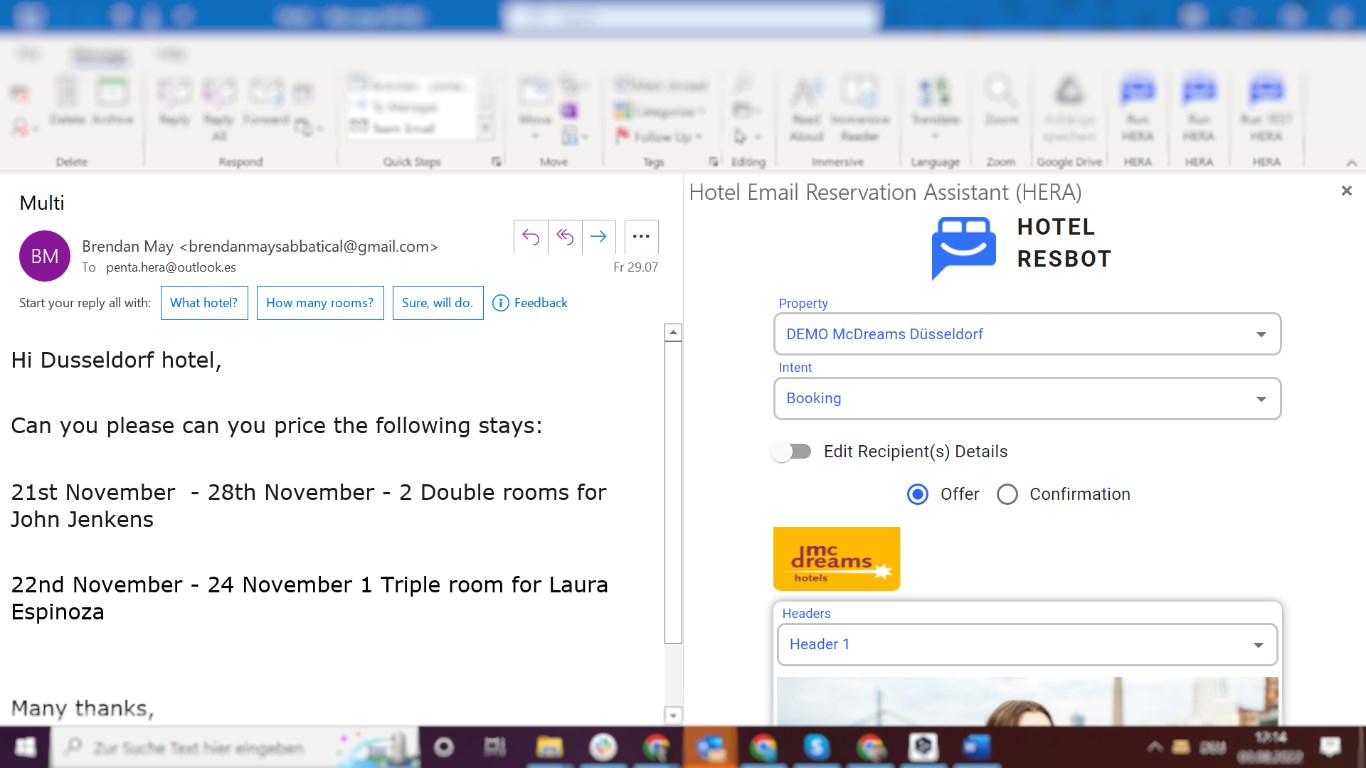The image size is (1366, 768).
Task: Open the Immersive Reader
Action: pos(859,108)
